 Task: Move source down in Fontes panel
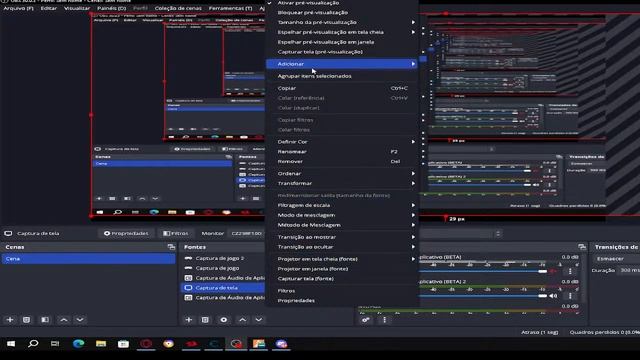259,320
